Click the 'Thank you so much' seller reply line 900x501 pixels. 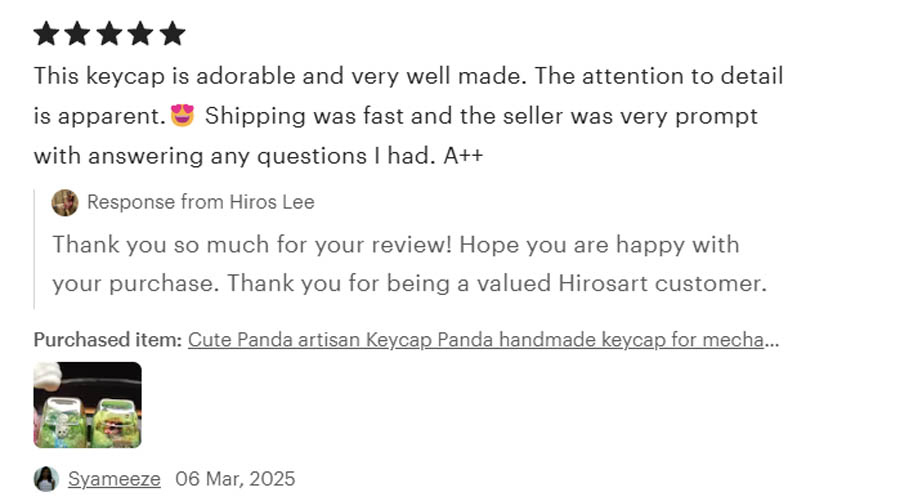(x=395, y=245)
